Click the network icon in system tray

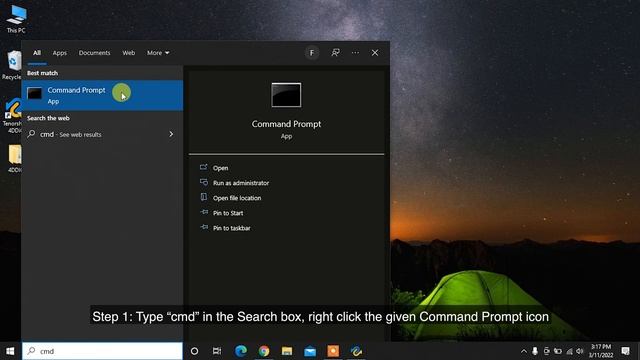[569, 351]
